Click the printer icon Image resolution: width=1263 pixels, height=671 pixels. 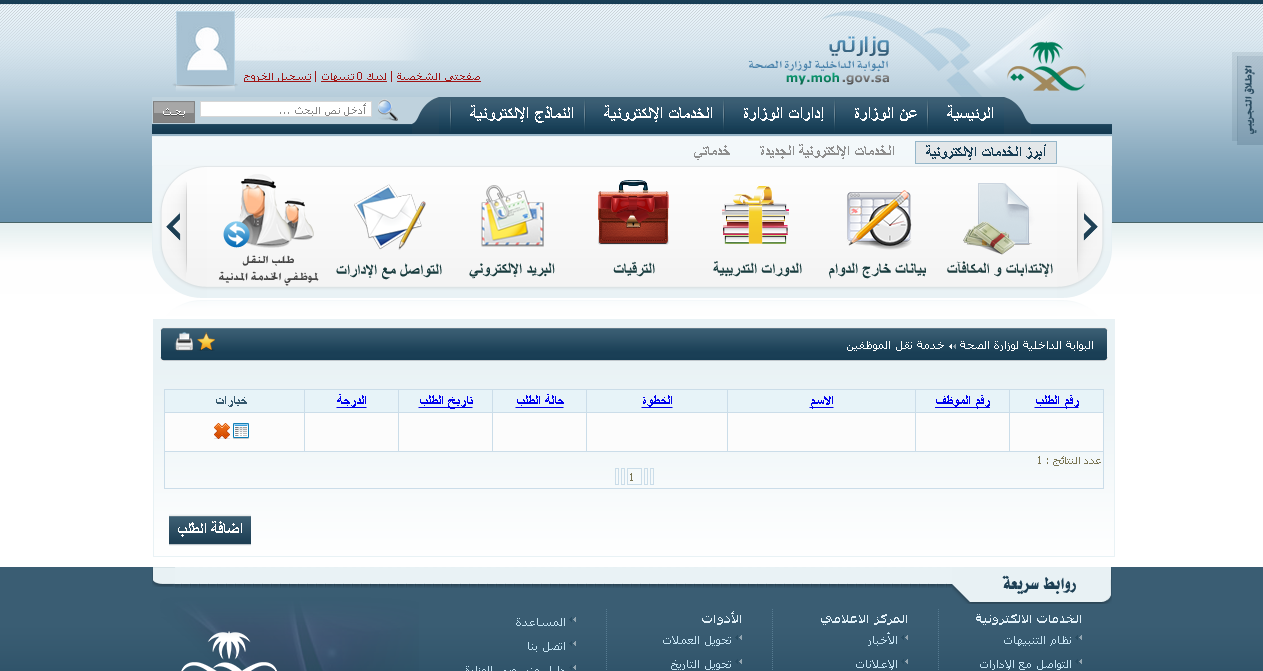pyautogui.click(x=184, y=342)
